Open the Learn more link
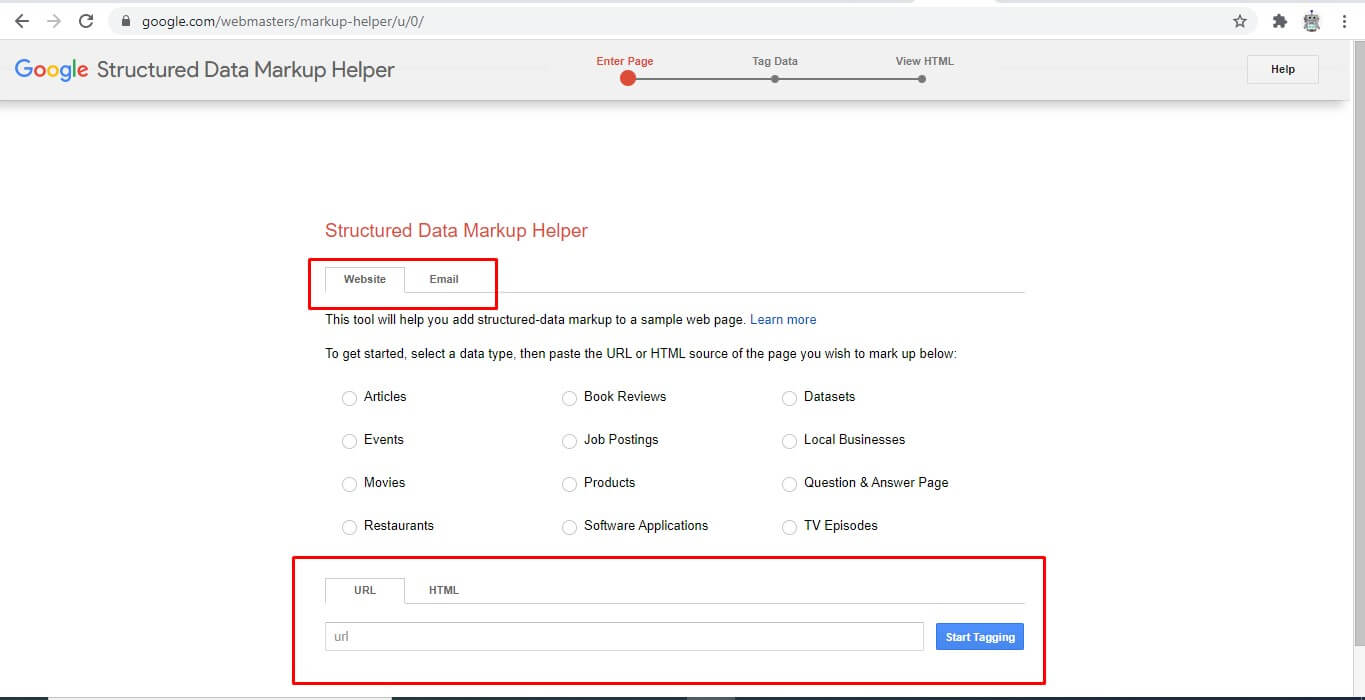Viewport: 1365px width, 700px height. (783, 319)
